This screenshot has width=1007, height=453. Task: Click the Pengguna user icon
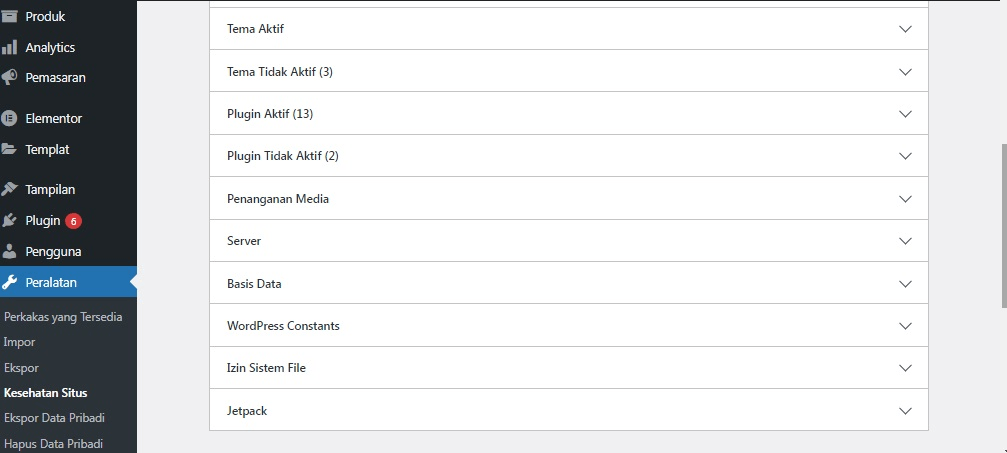tap(10, 251)
